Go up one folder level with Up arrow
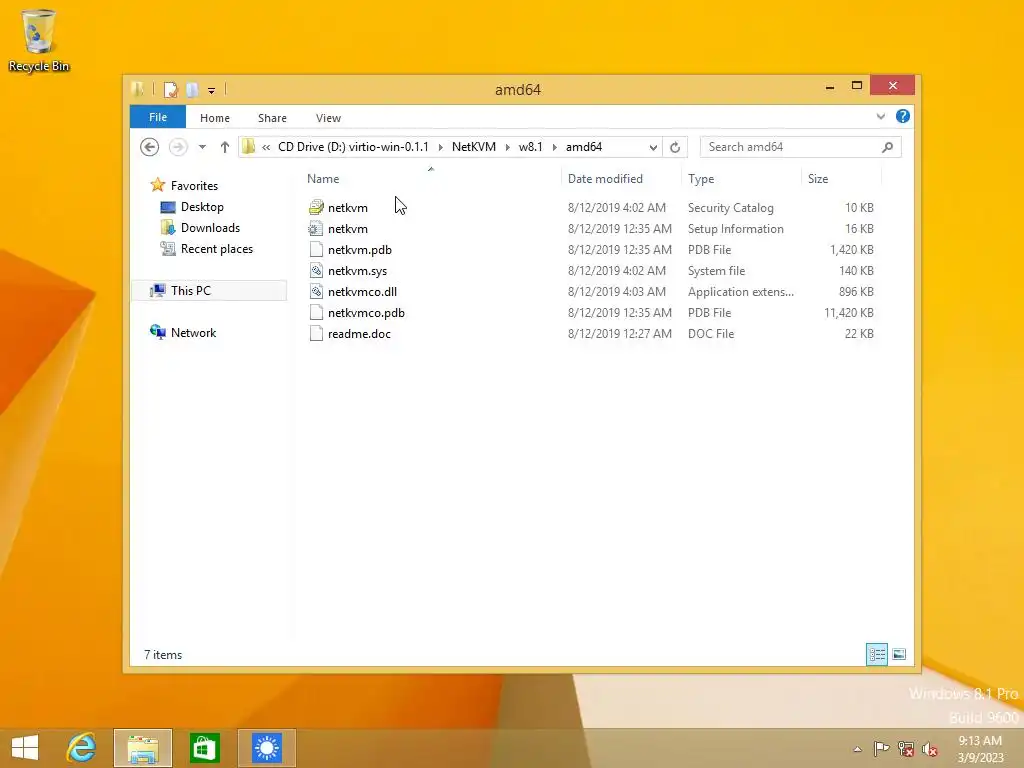The image size is (1024, 768). (225, 147)
